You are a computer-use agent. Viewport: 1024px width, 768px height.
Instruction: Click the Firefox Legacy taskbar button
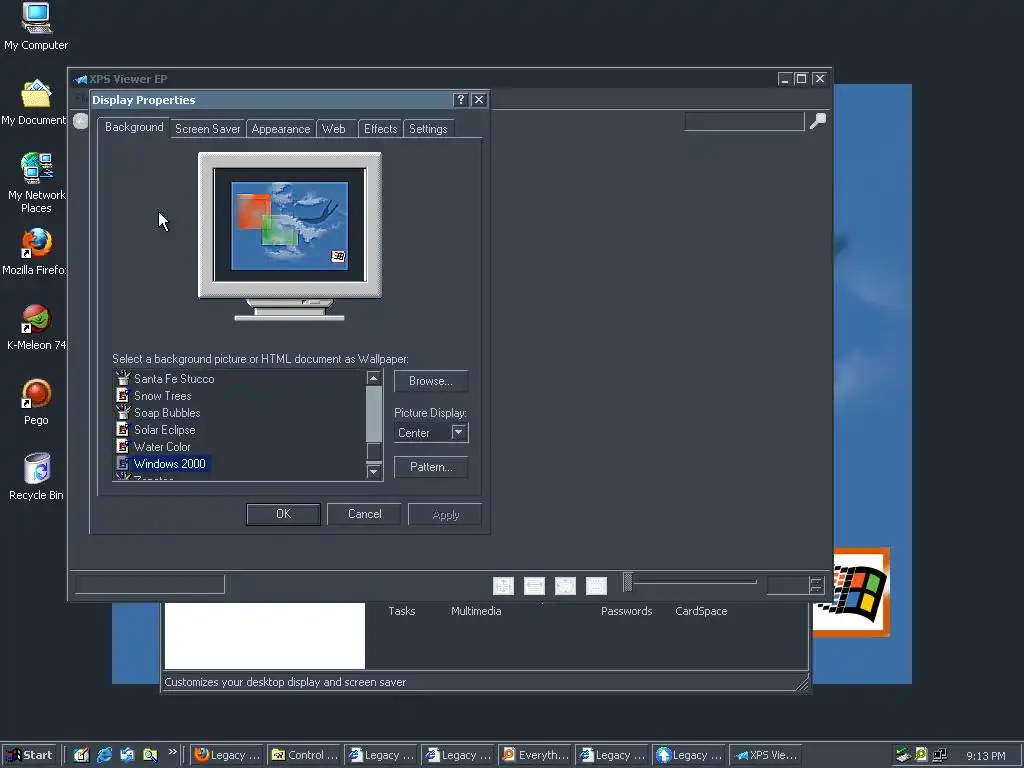[x=227, y=755]
